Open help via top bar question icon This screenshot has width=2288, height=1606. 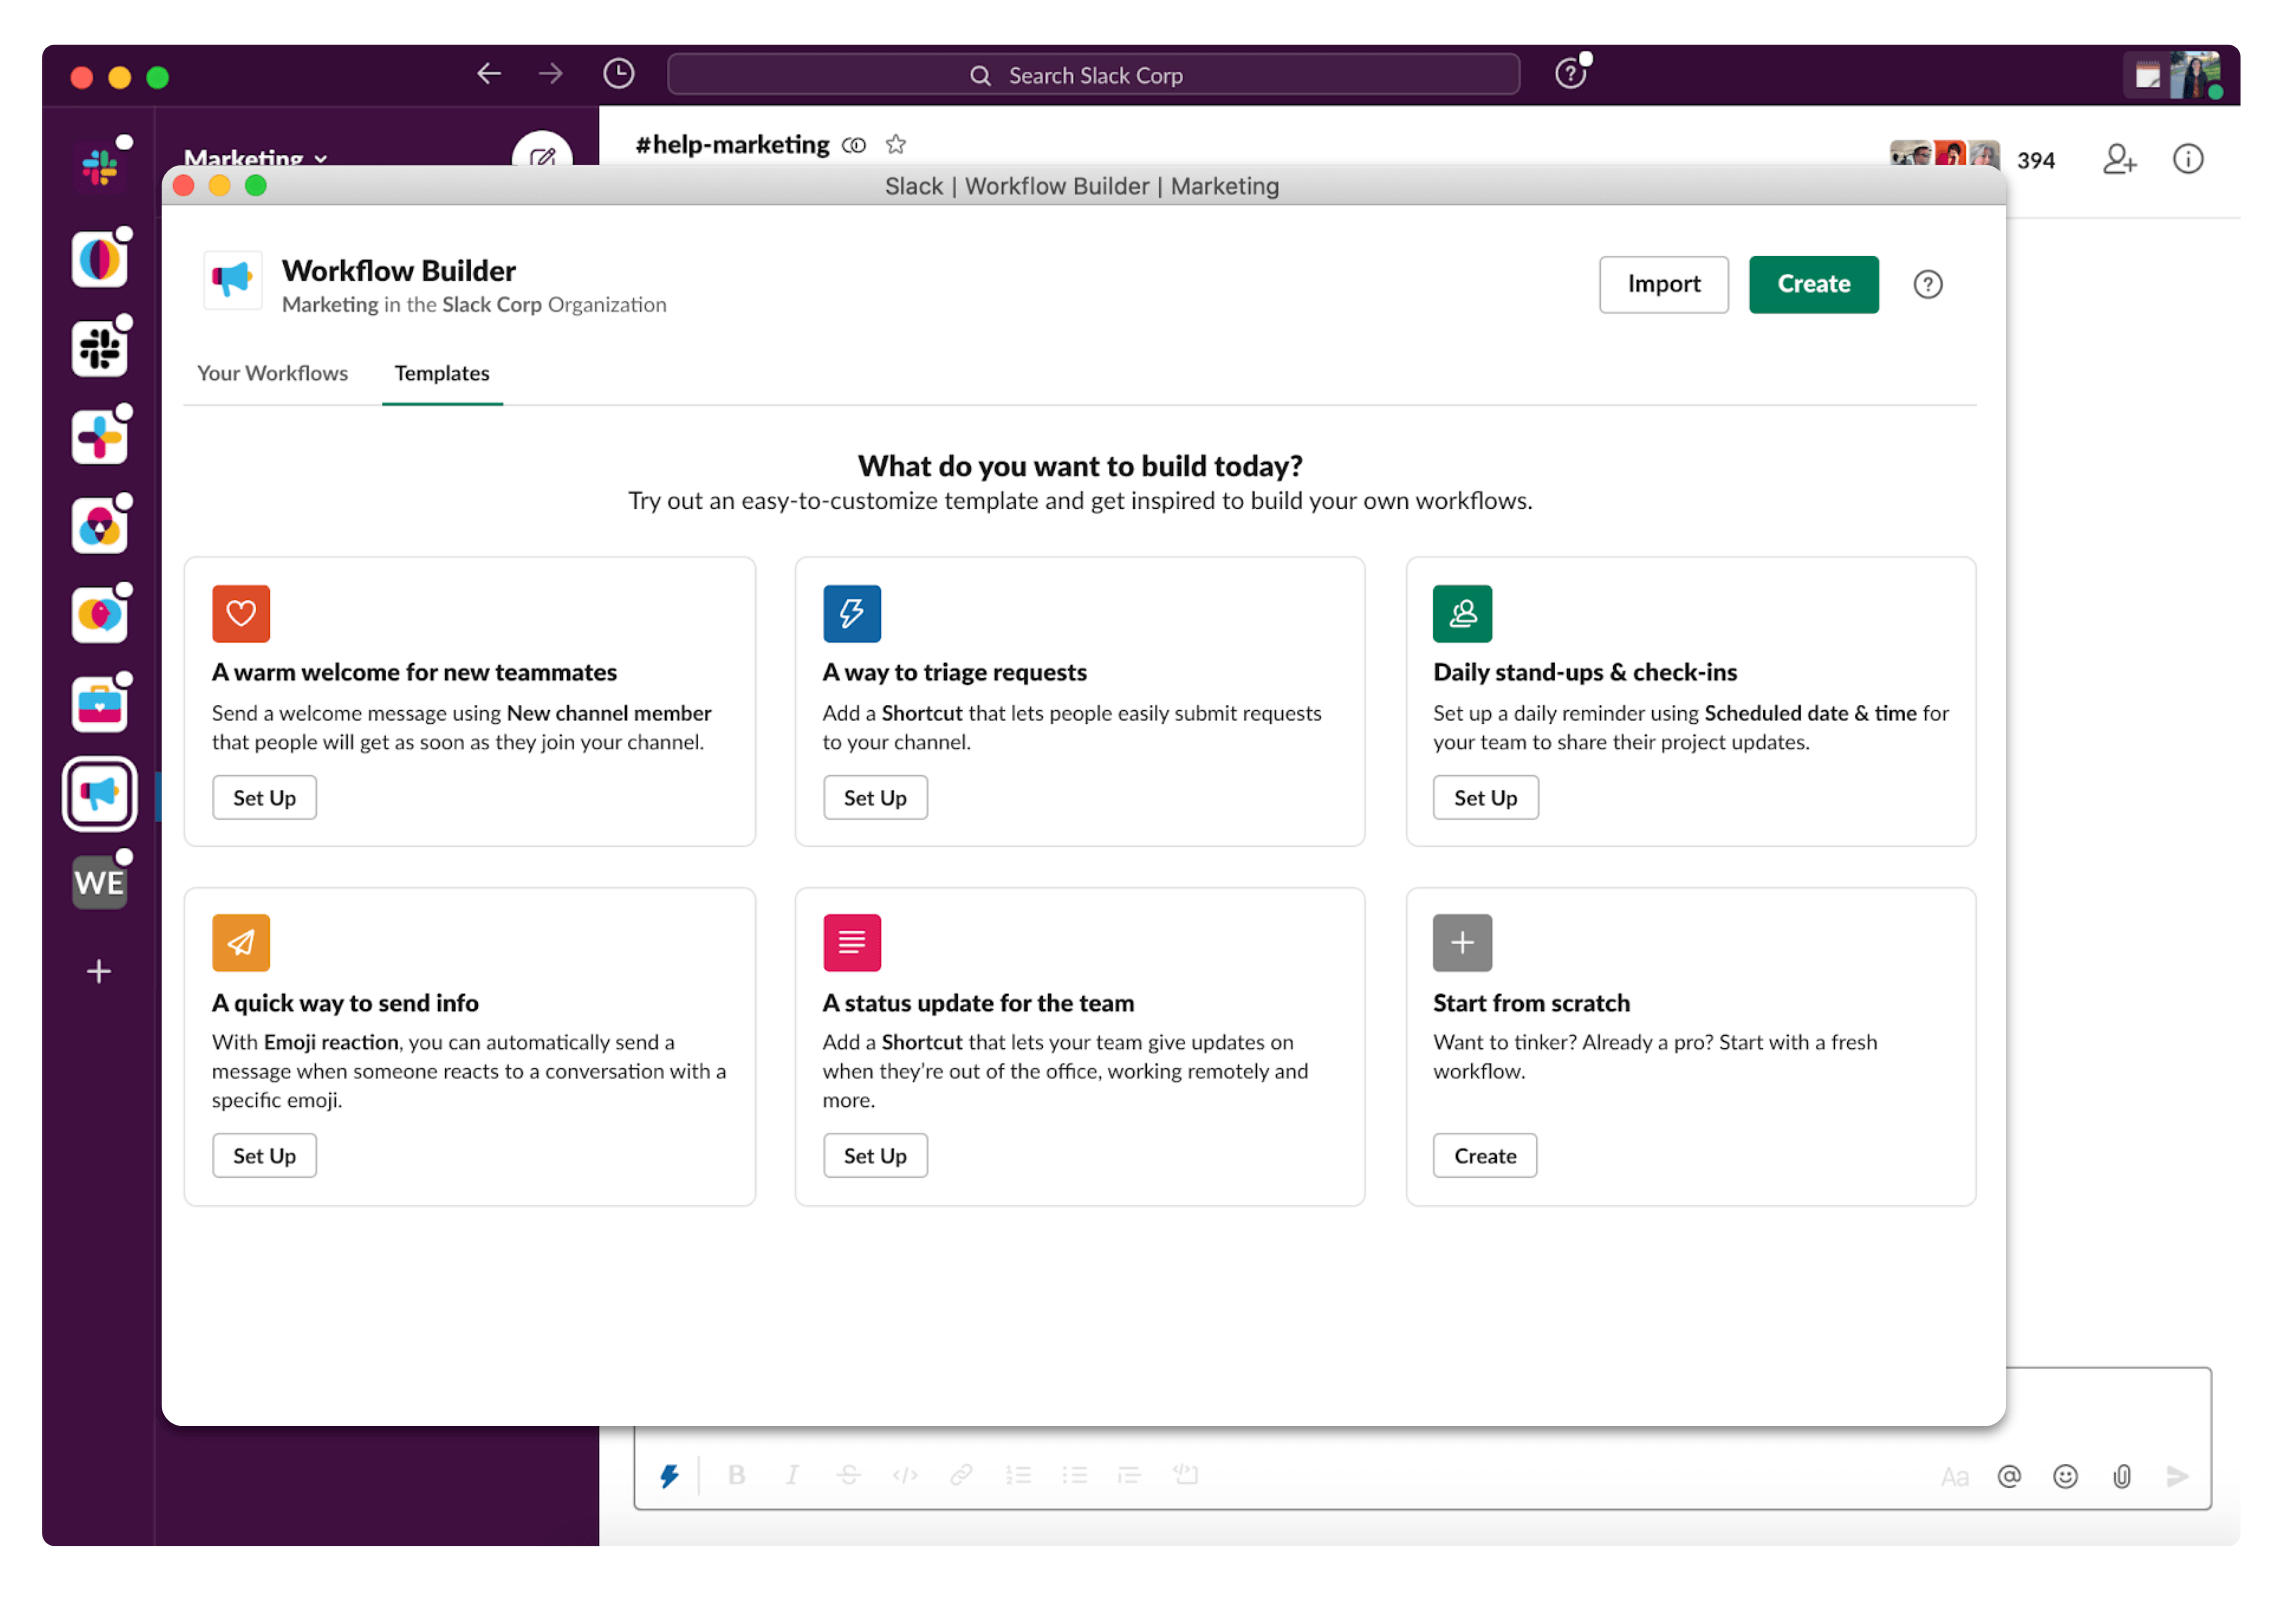click(x=1570, y=74)
